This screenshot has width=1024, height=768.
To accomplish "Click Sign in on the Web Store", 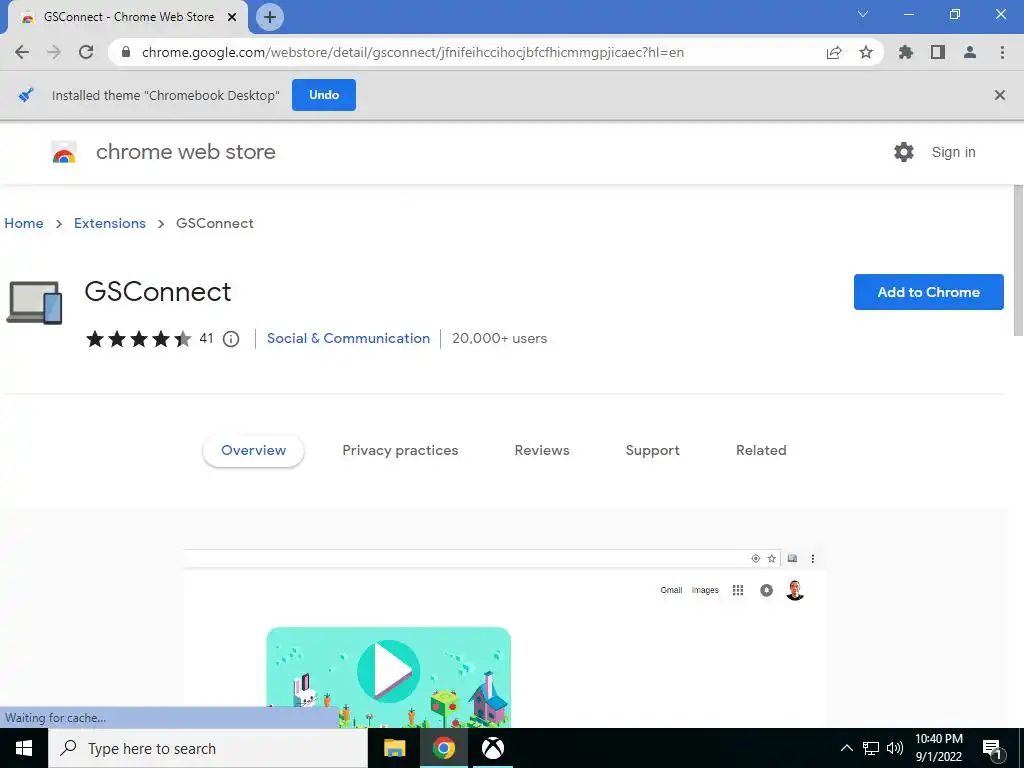I will (x=953, y=152).
